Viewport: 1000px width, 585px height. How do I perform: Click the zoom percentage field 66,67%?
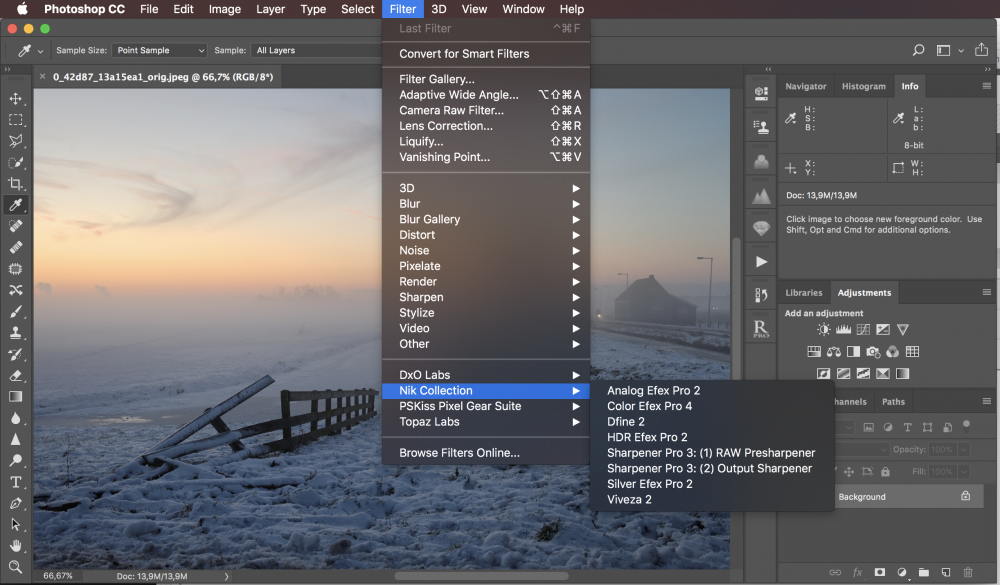[x=57, y=576]
